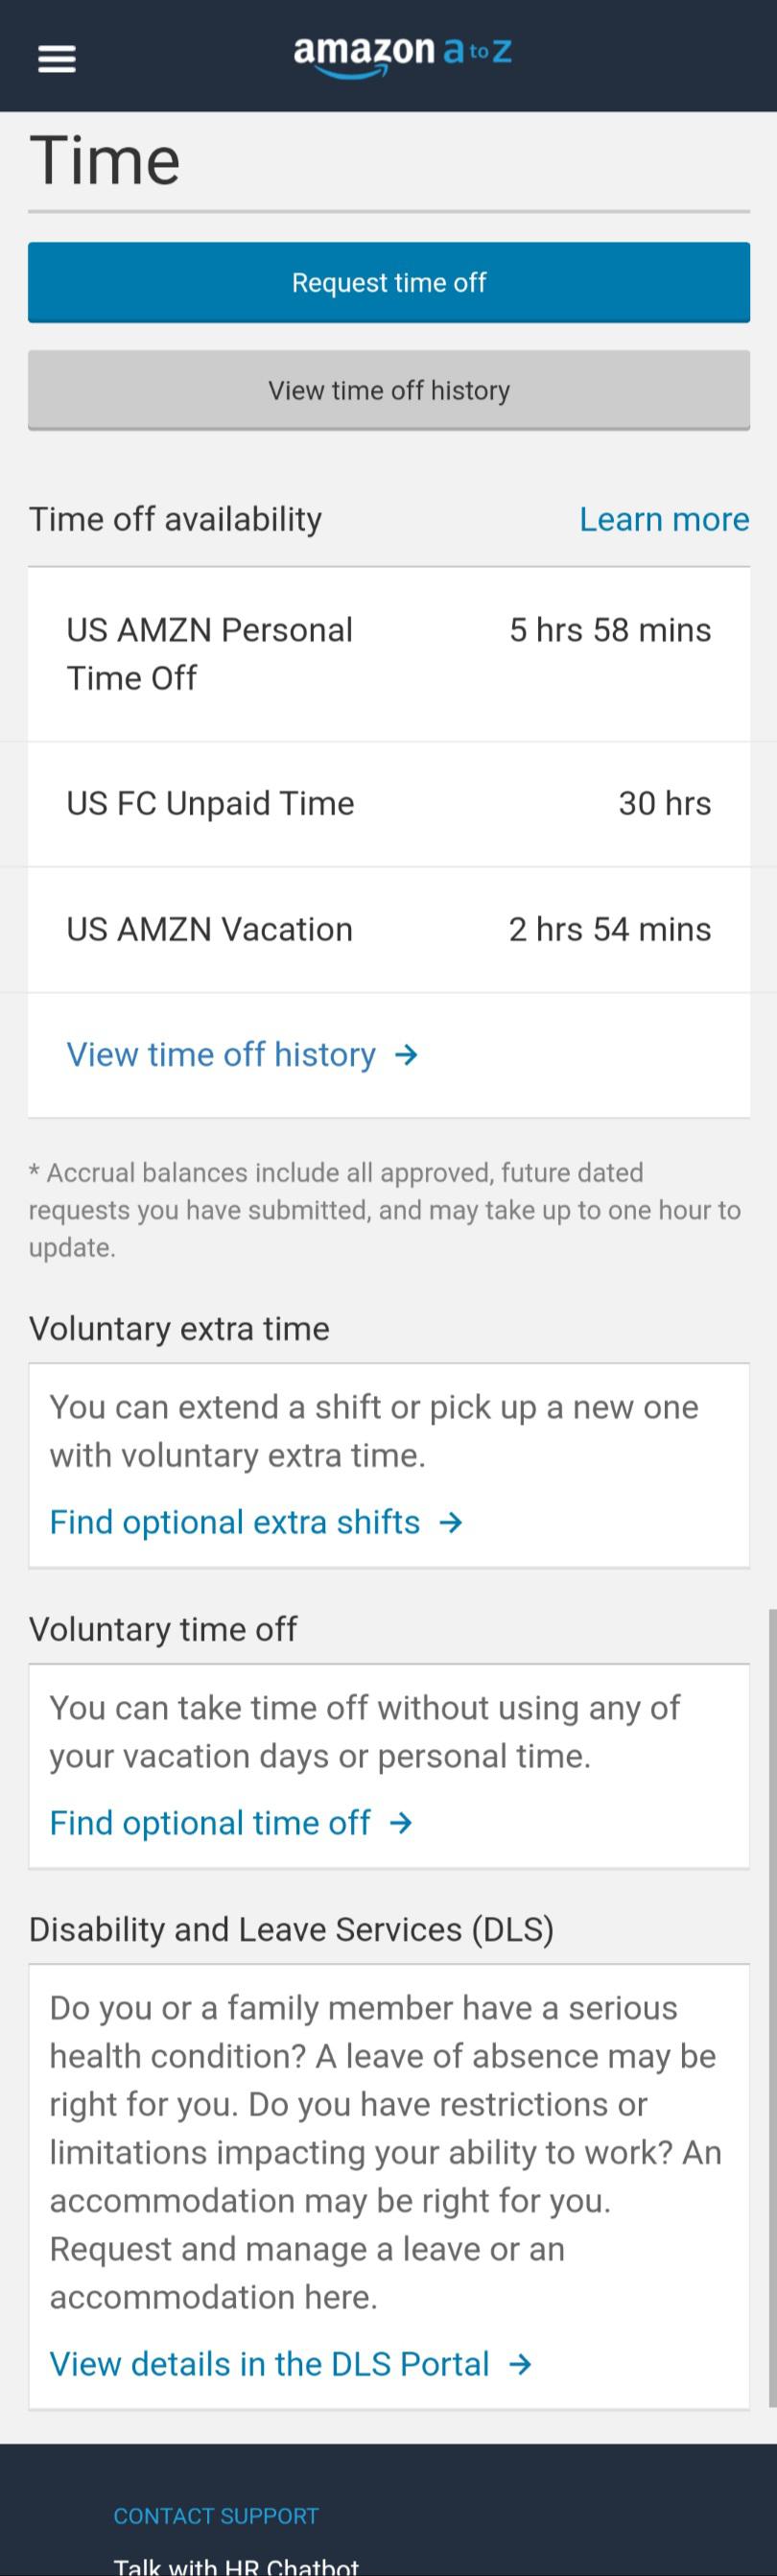Select the Request time off button
Image resolution: width=777 pixels, height=2576 pixels.
(x=388, y=282)
